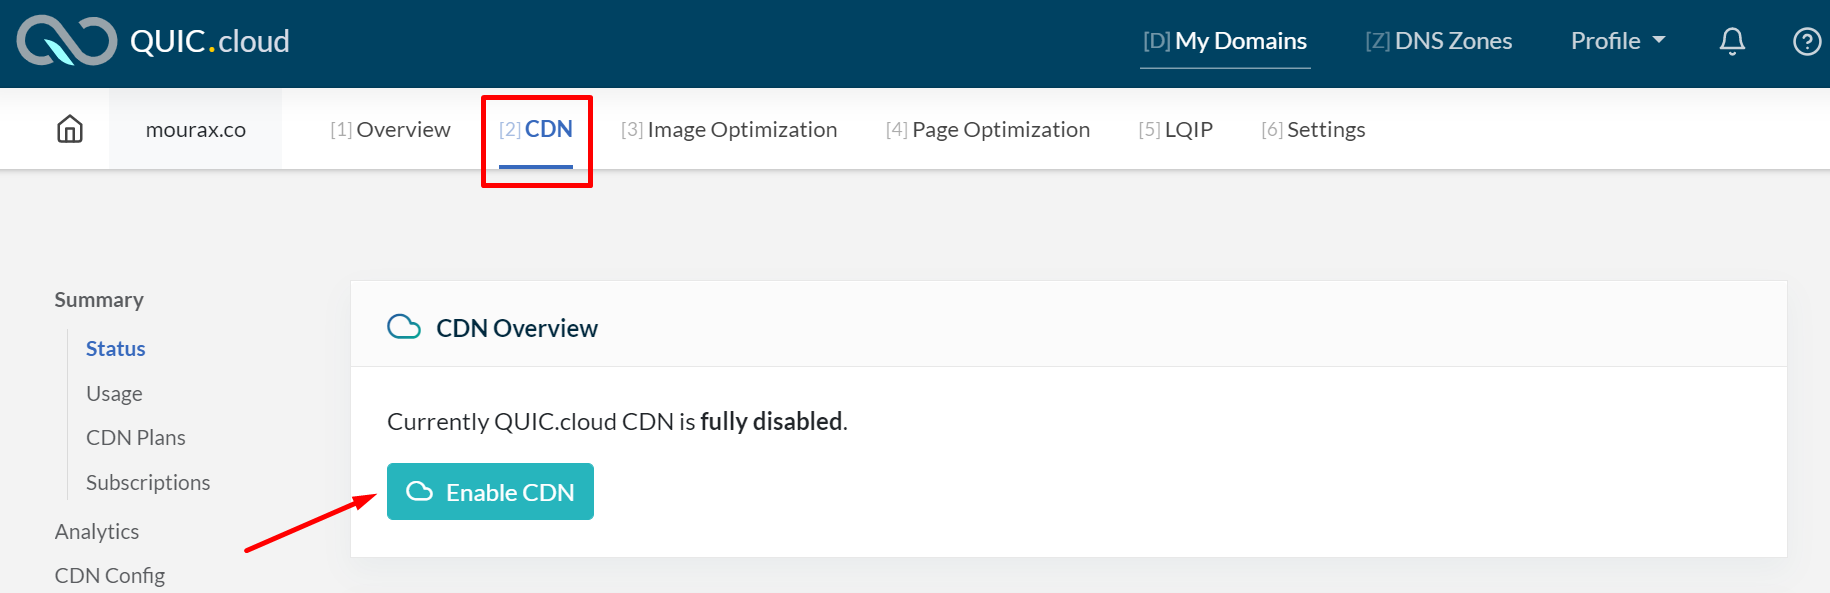This screenshot has height=593, width=1830.
Task: Expand the CDN Config sidebar section
Action: click(110, 575)
